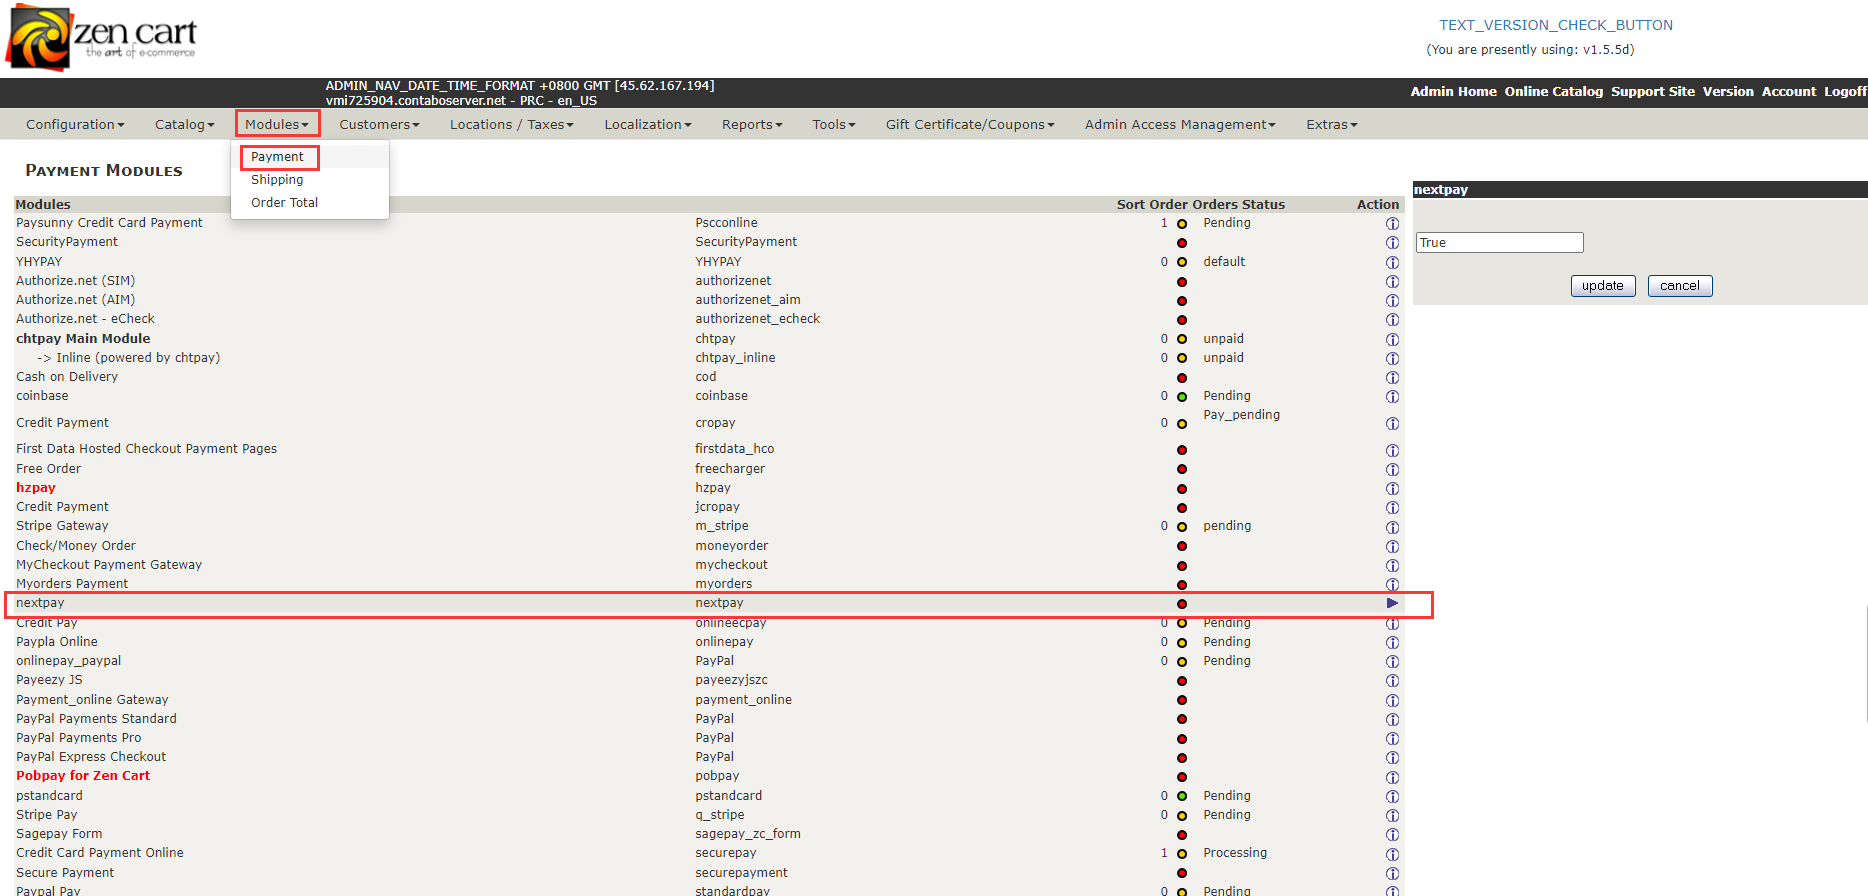Select Order Total in Modules menu
Image resolution: width=1868 pixels, height=896 pixels.
(x=285, y=203)
